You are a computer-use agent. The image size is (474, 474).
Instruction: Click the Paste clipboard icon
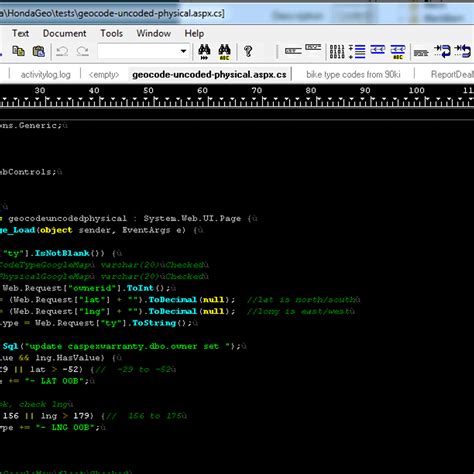tap(39, 51)
